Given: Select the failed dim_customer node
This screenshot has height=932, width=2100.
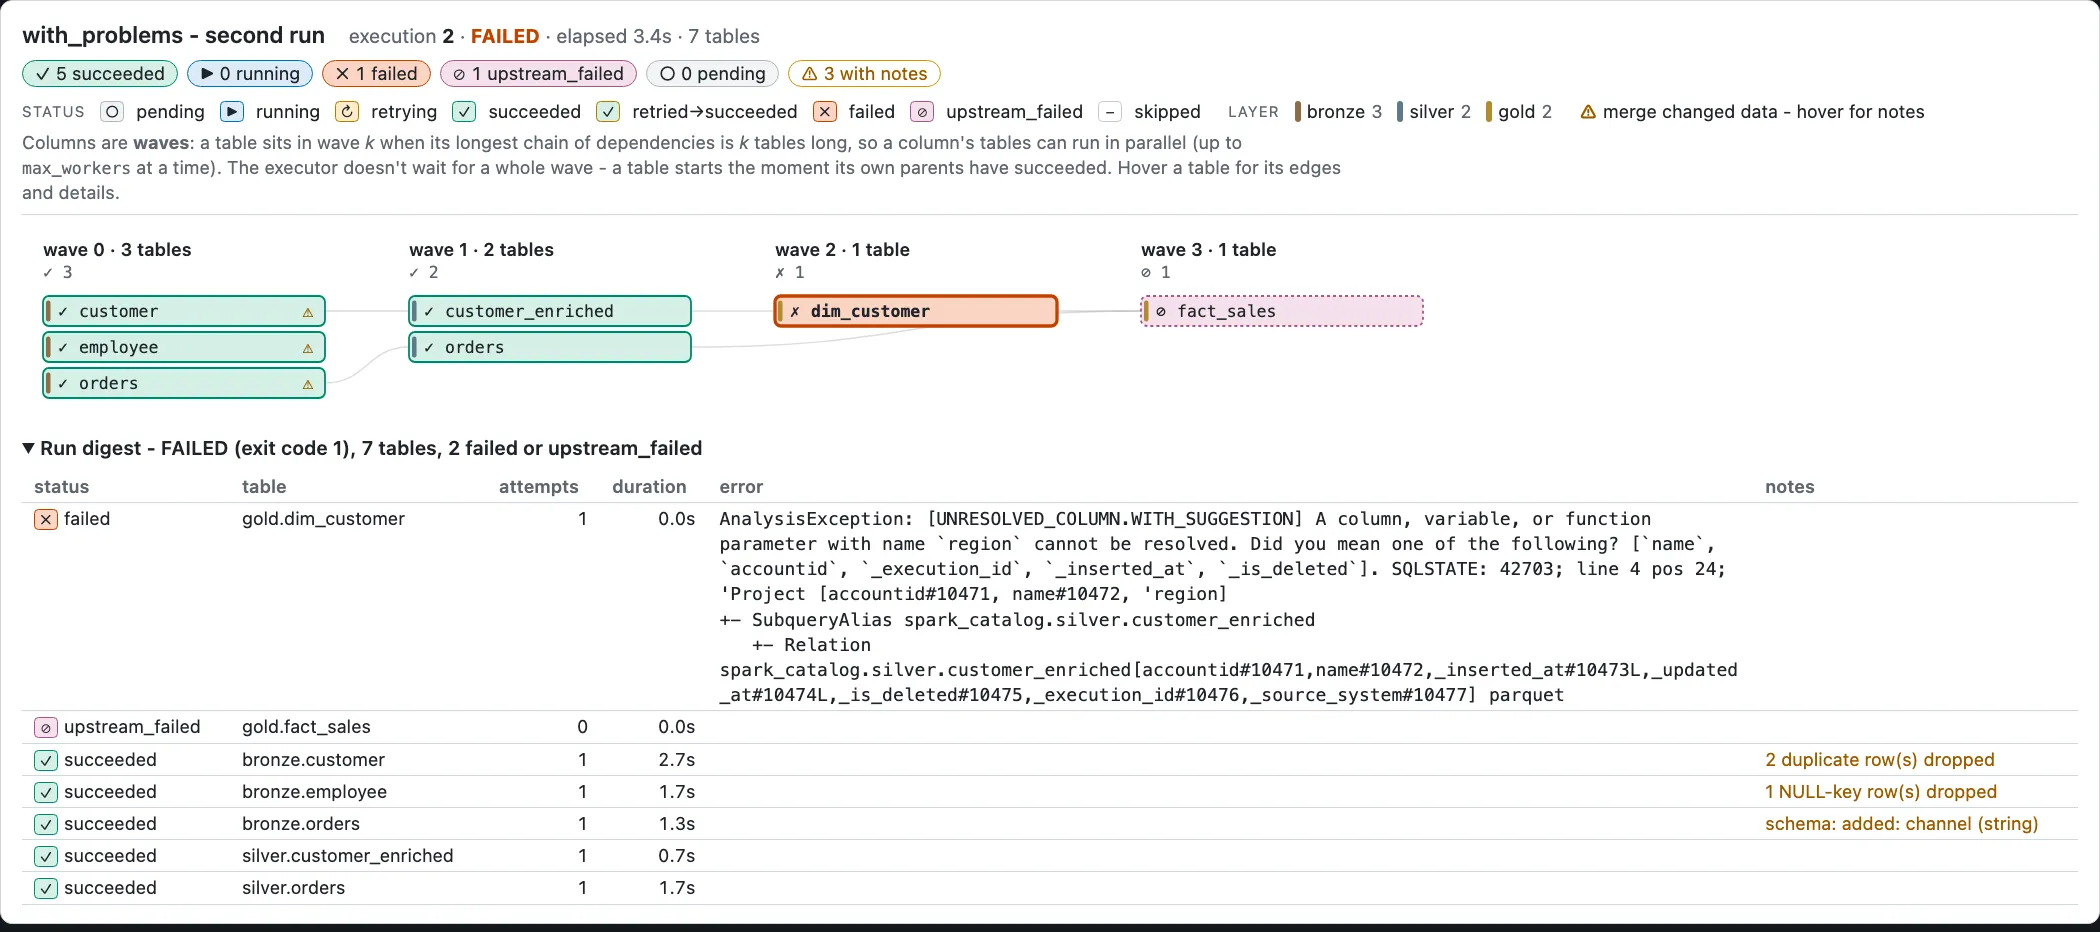Looking at the screenshot, I should [x=916, y=311].
